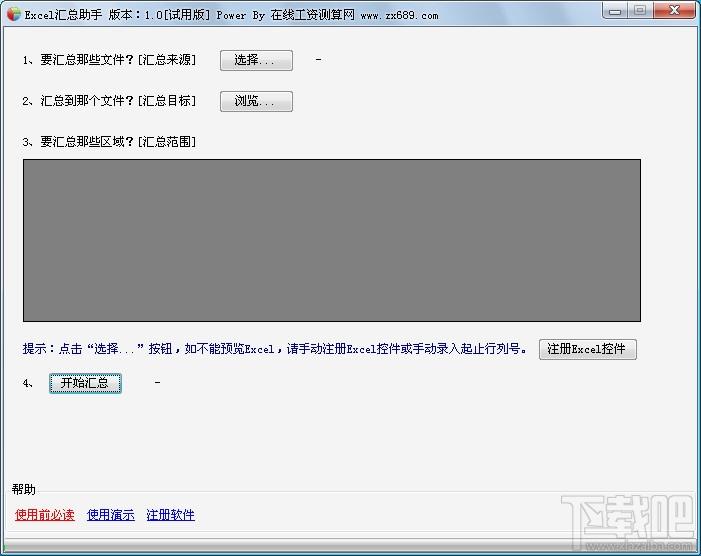Click inside the gray range preview area

[x=331, y=240]
